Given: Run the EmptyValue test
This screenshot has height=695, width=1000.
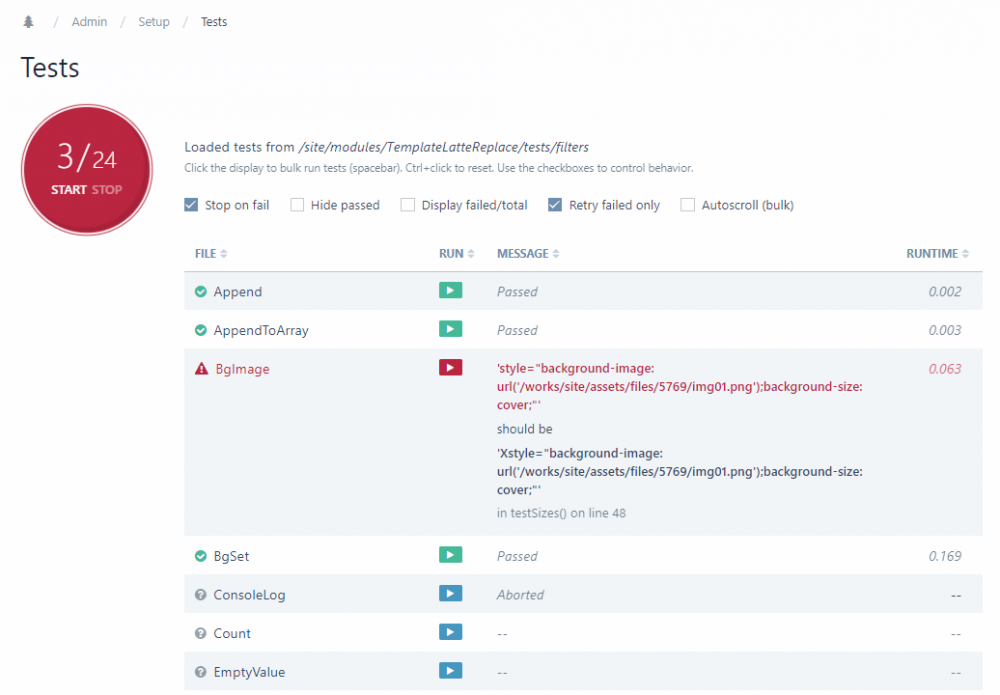Looking at the screenshot, I should point(450,671).
